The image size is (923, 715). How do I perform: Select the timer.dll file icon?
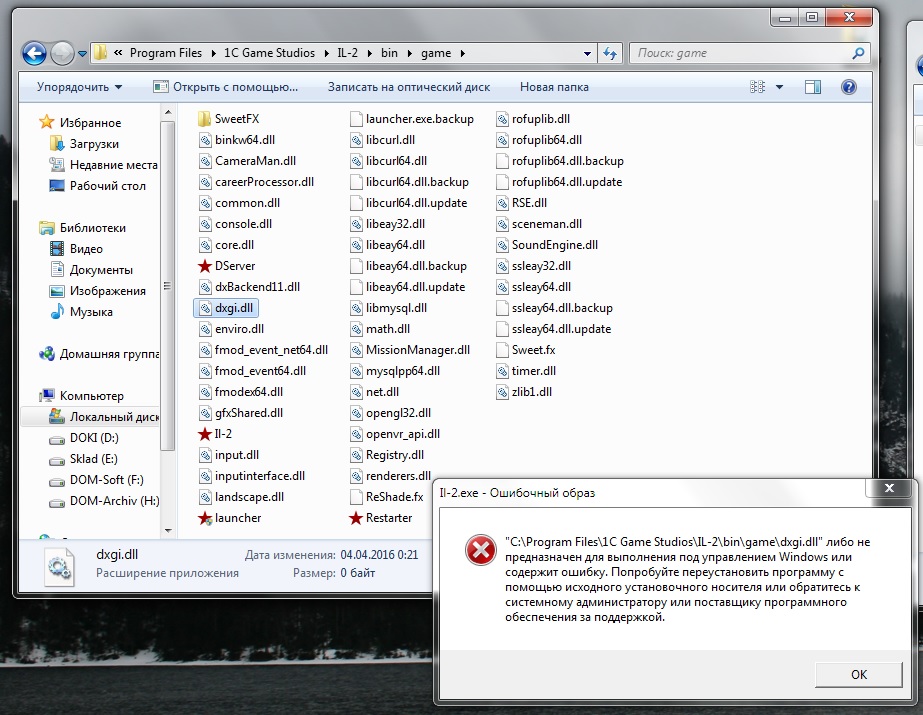pyautogui.click(x=502, y=371)
